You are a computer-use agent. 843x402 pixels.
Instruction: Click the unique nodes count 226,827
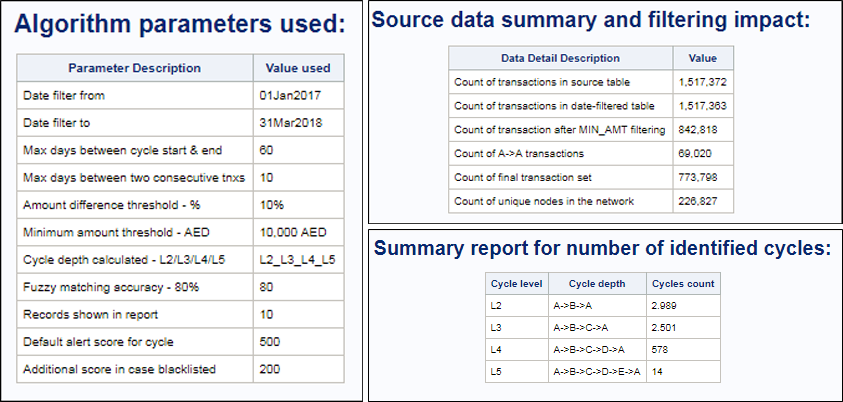(x=703, y=201)
